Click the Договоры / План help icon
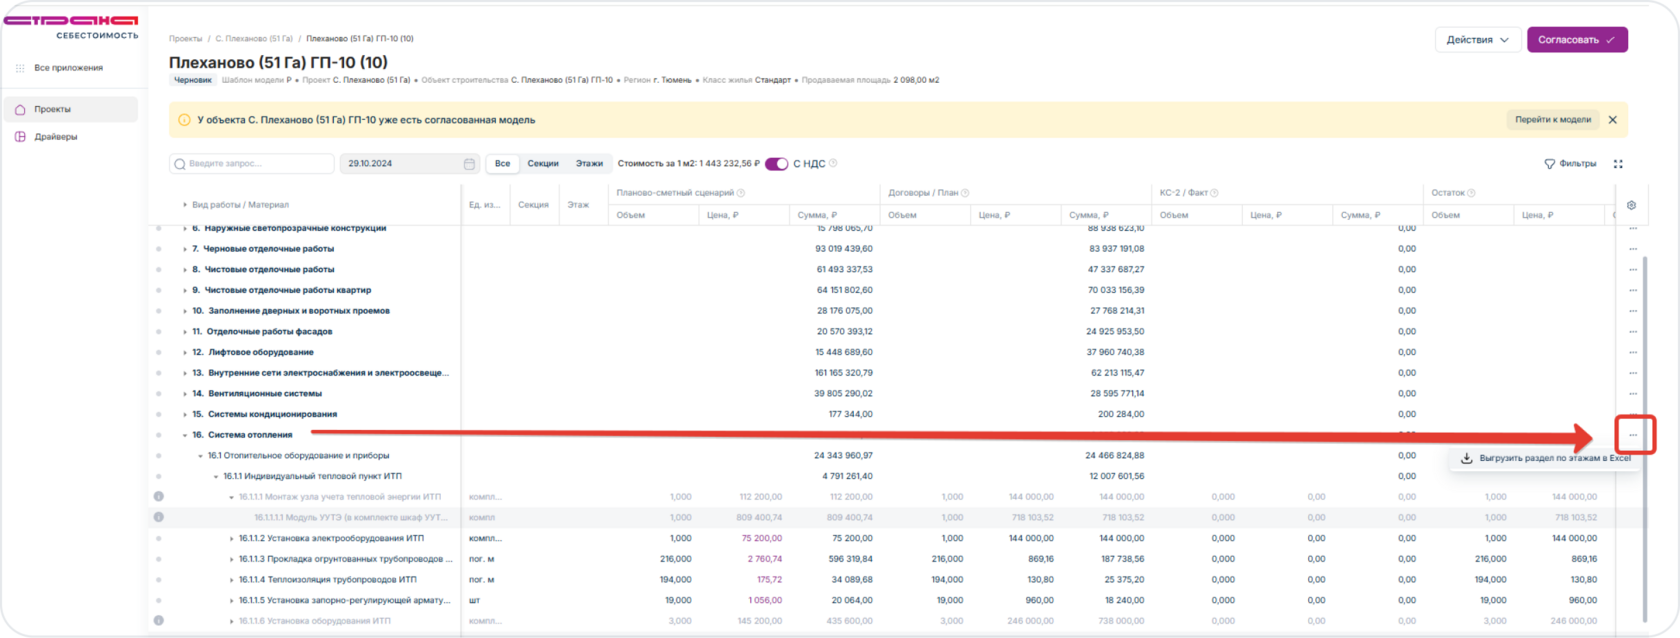 [965, 193]
